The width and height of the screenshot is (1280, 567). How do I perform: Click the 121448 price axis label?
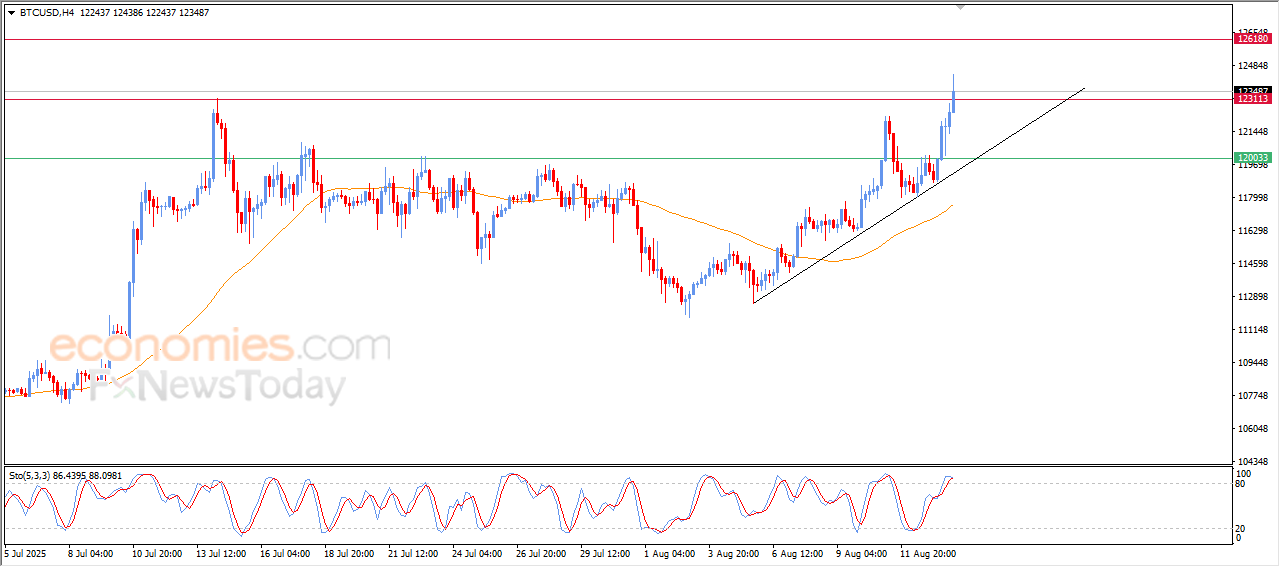(x=1254, y=132)
